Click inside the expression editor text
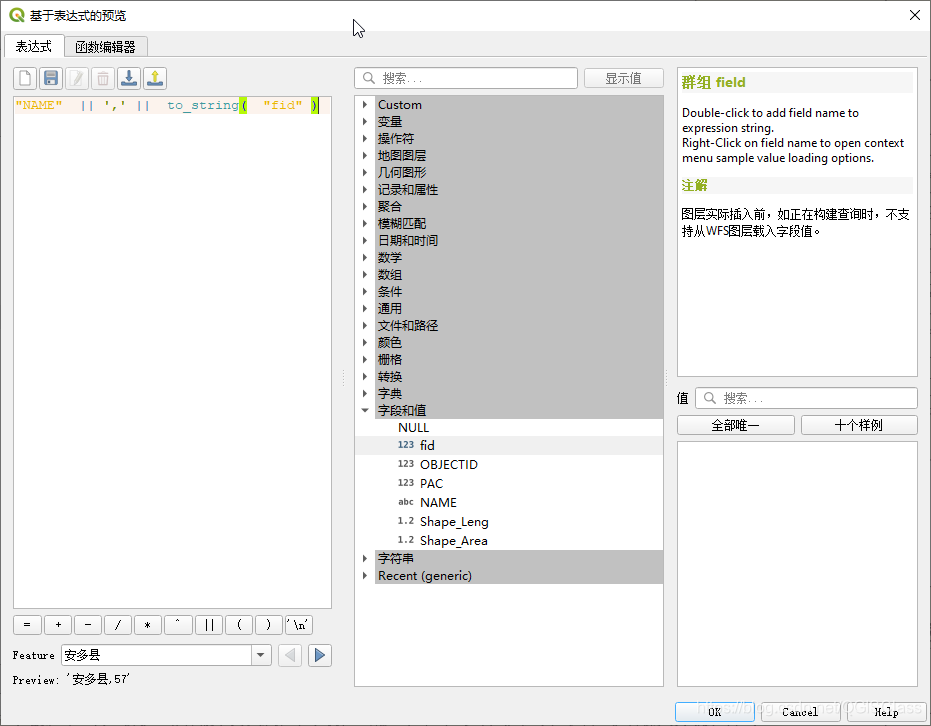Image resolution: width=931 pixels, height=726 pixels. pos(172,353)
